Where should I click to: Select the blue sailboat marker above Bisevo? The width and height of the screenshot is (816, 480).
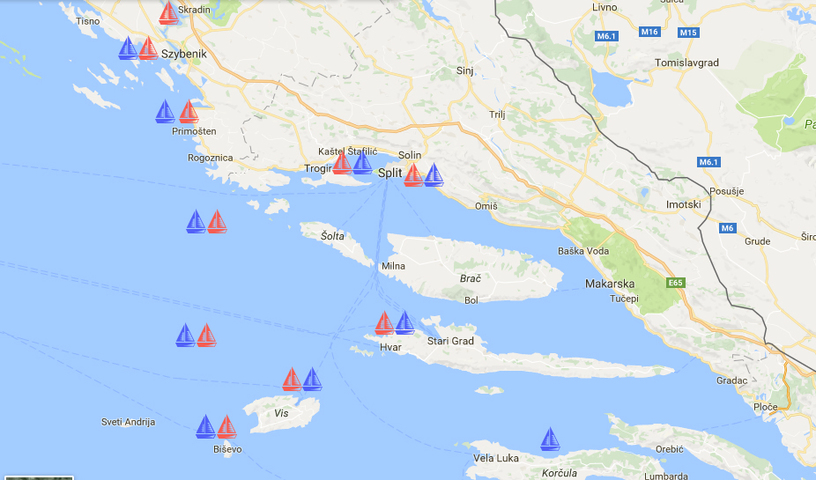(x=206, y=427)
